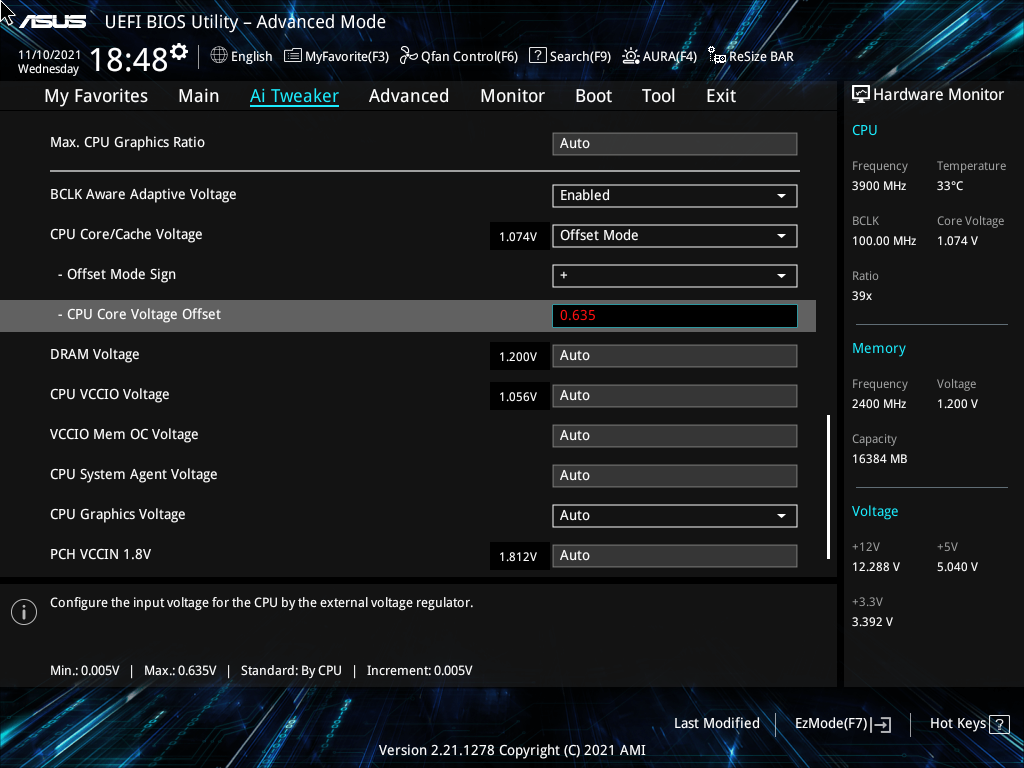Click the settings gear next to the clock
1024x768 pixels.
click(x=179, y=52)
